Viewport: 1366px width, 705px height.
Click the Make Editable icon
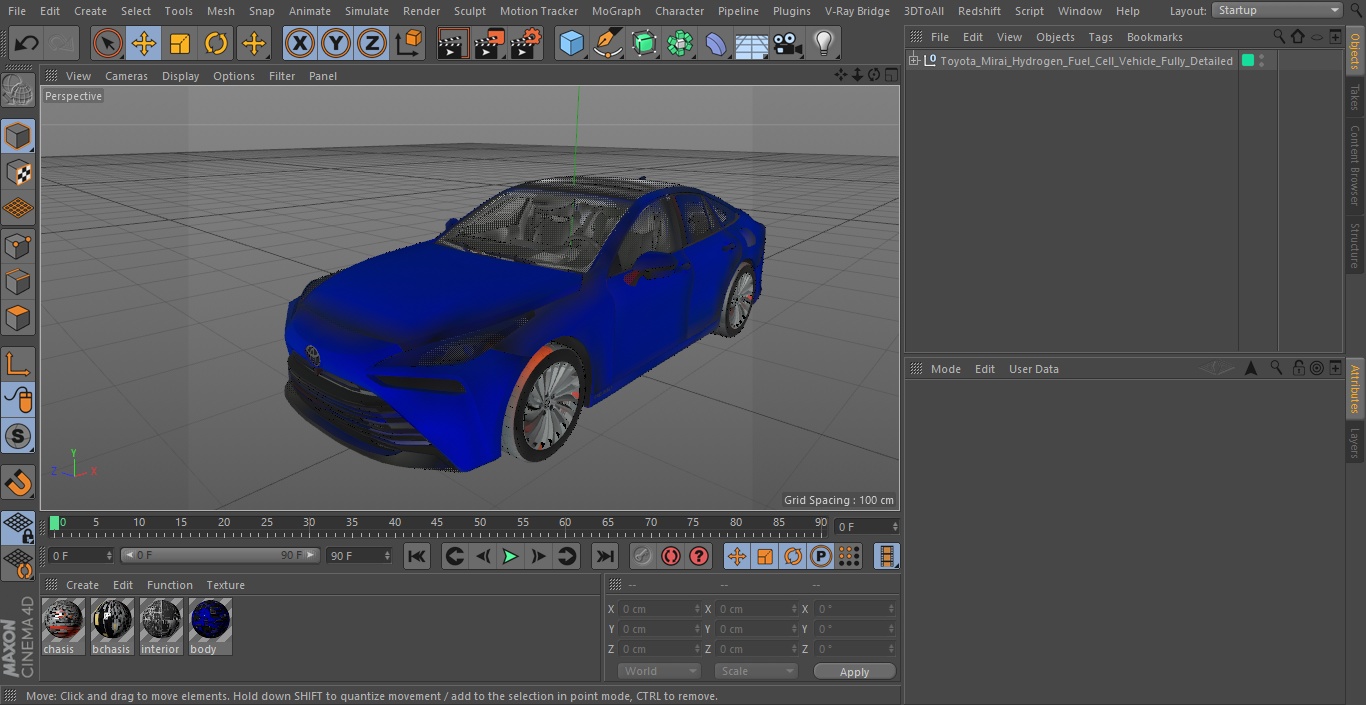point(18,91)
